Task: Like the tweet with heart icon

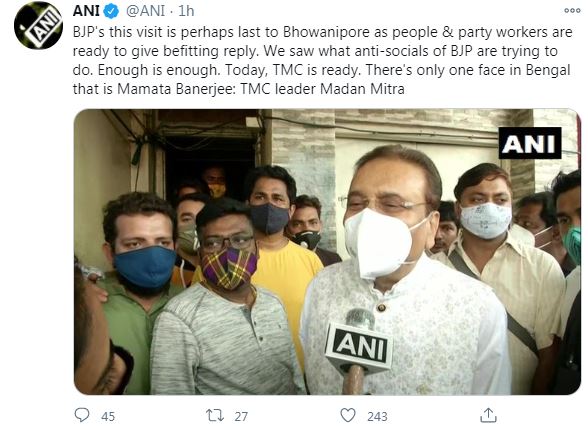Action: 348,415
